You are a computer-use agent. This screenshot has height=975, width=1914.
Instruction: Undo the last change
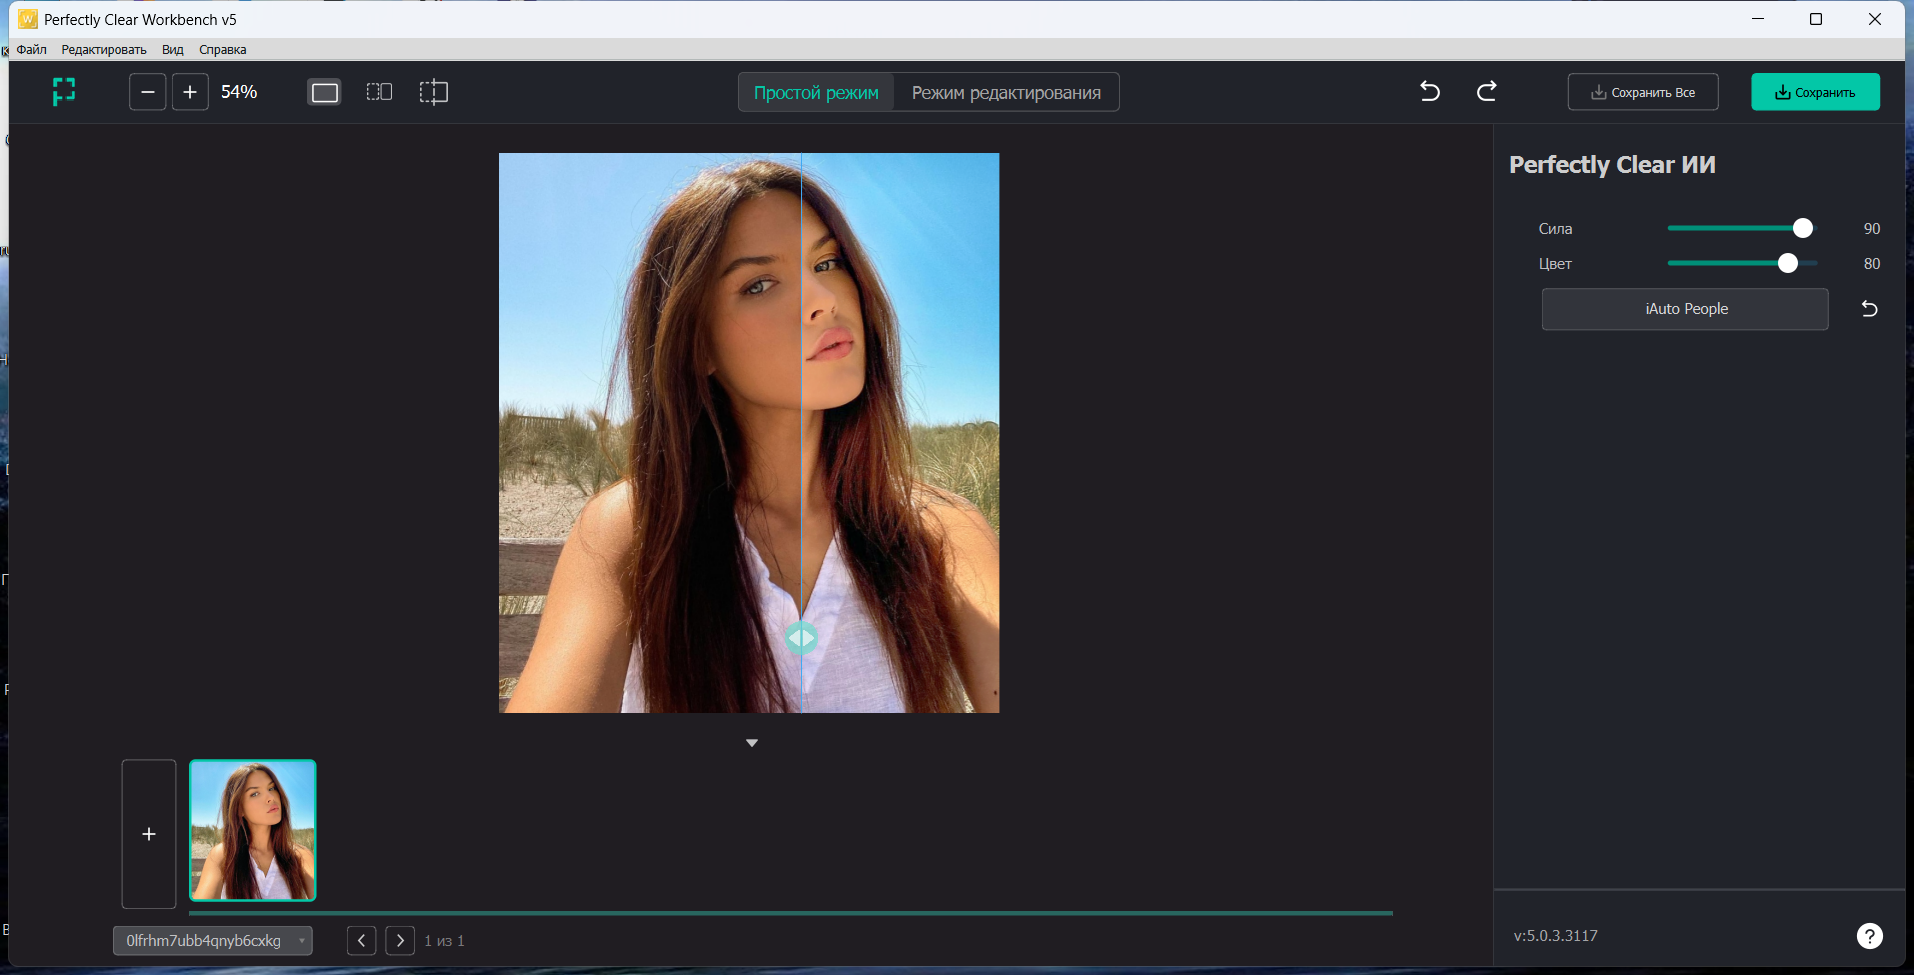[x=1430, y=92]
